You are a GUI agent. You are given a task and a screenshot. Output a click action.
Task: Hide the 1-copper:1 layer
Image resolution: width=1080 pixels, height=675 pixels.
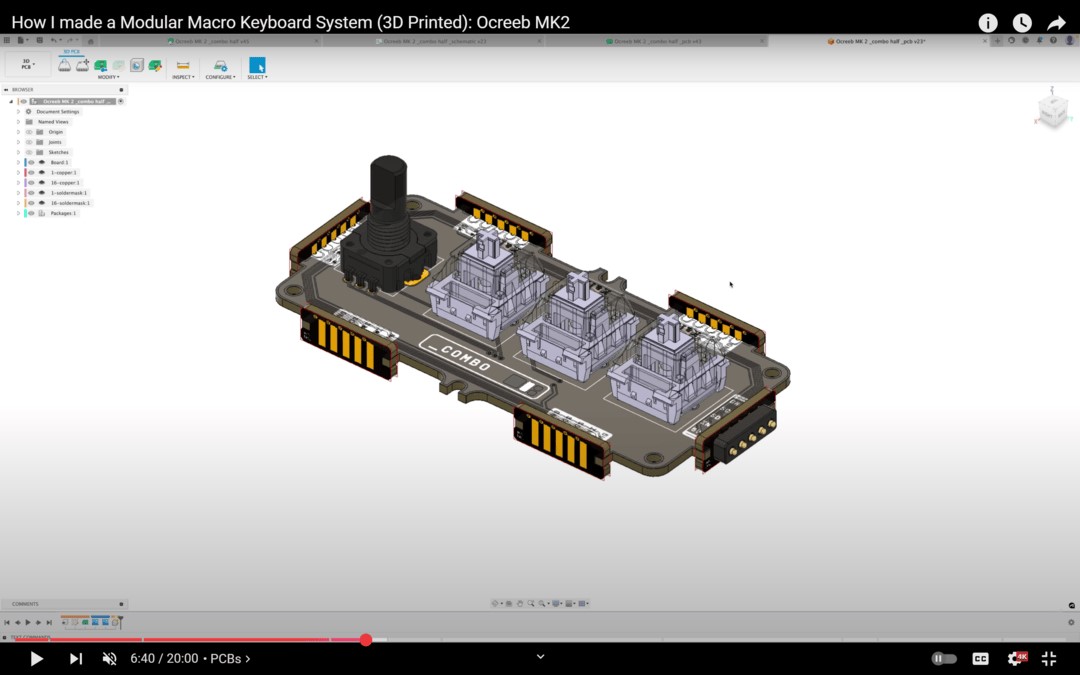[31, 172]
